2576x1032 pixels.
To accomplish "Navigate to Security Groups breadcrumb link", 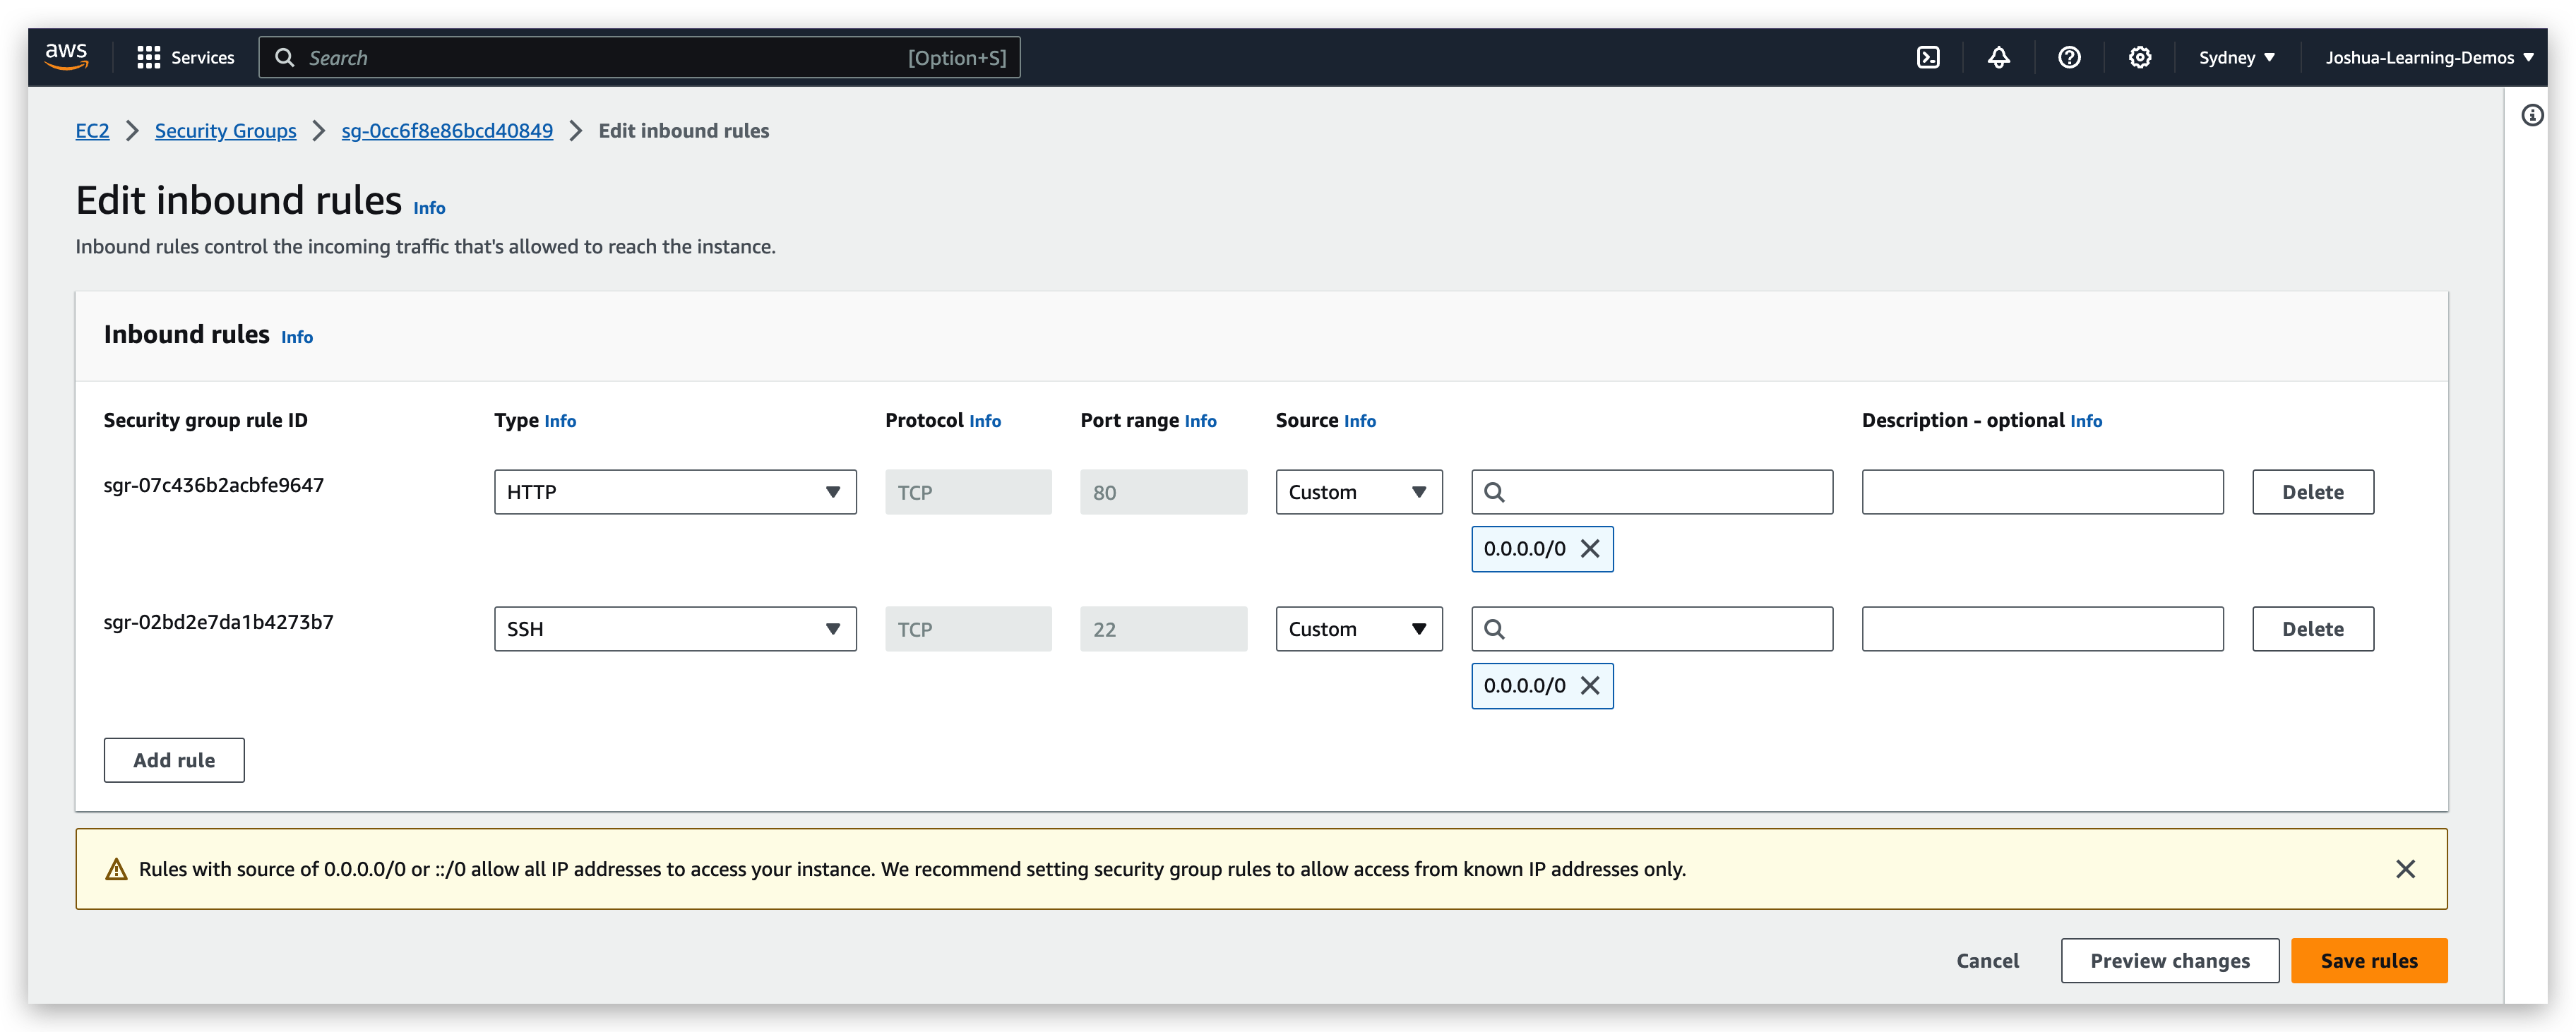I will [225, 130].
